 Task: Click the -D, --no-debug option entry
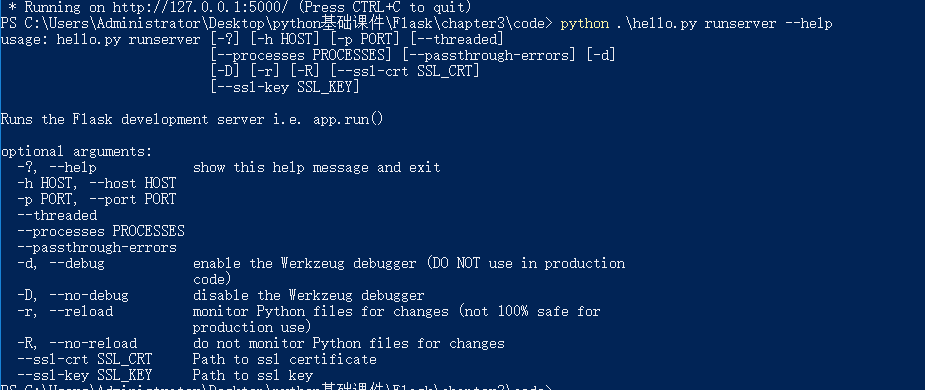click(72, 295)
